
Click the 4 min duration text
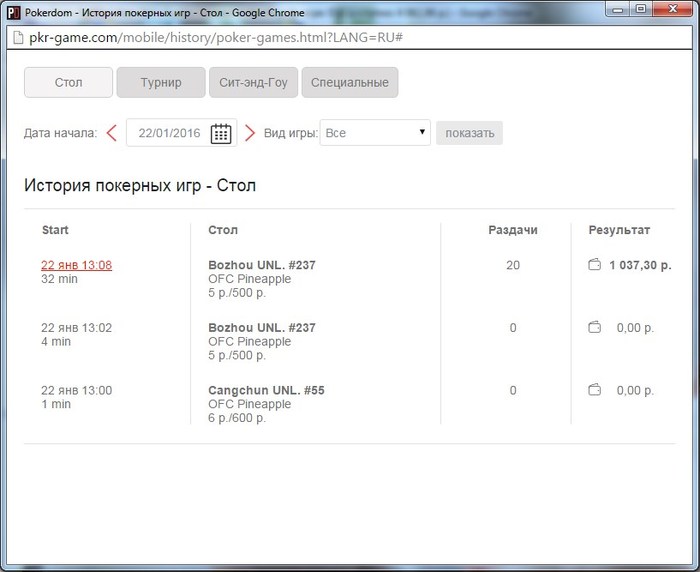coord(56,342)
